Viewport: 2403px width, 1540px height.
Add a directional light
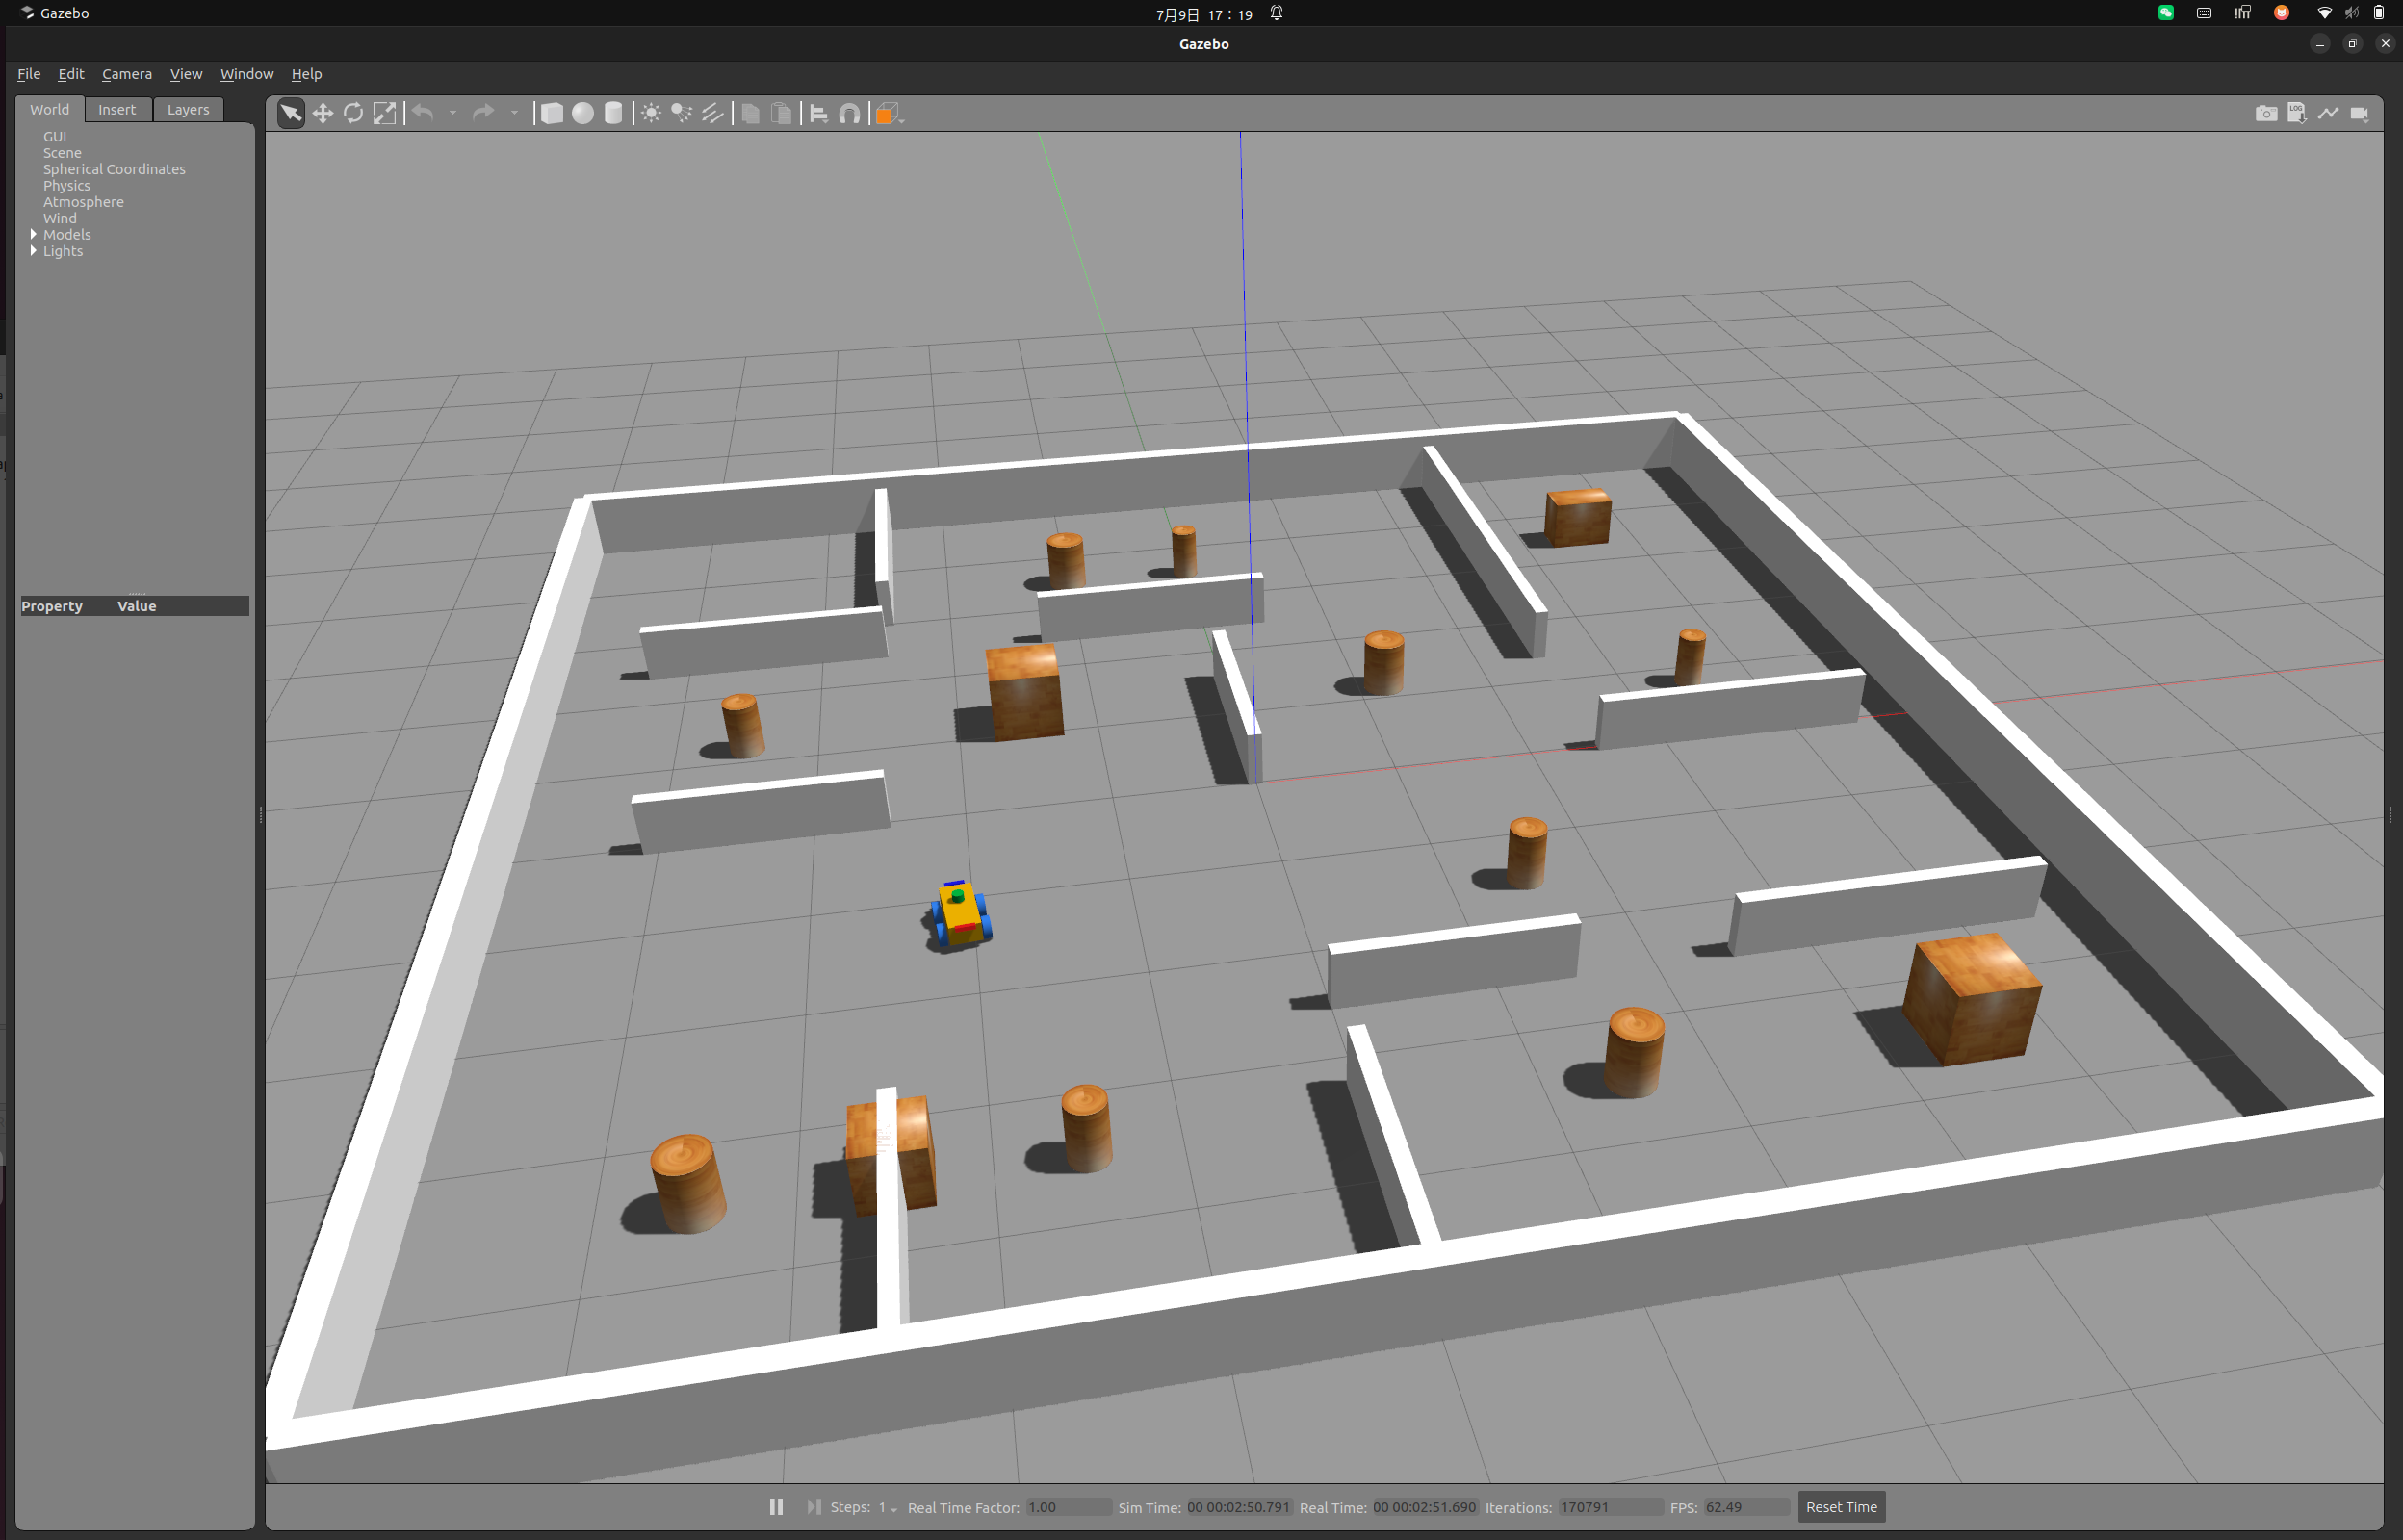click(x=712, y=113)
